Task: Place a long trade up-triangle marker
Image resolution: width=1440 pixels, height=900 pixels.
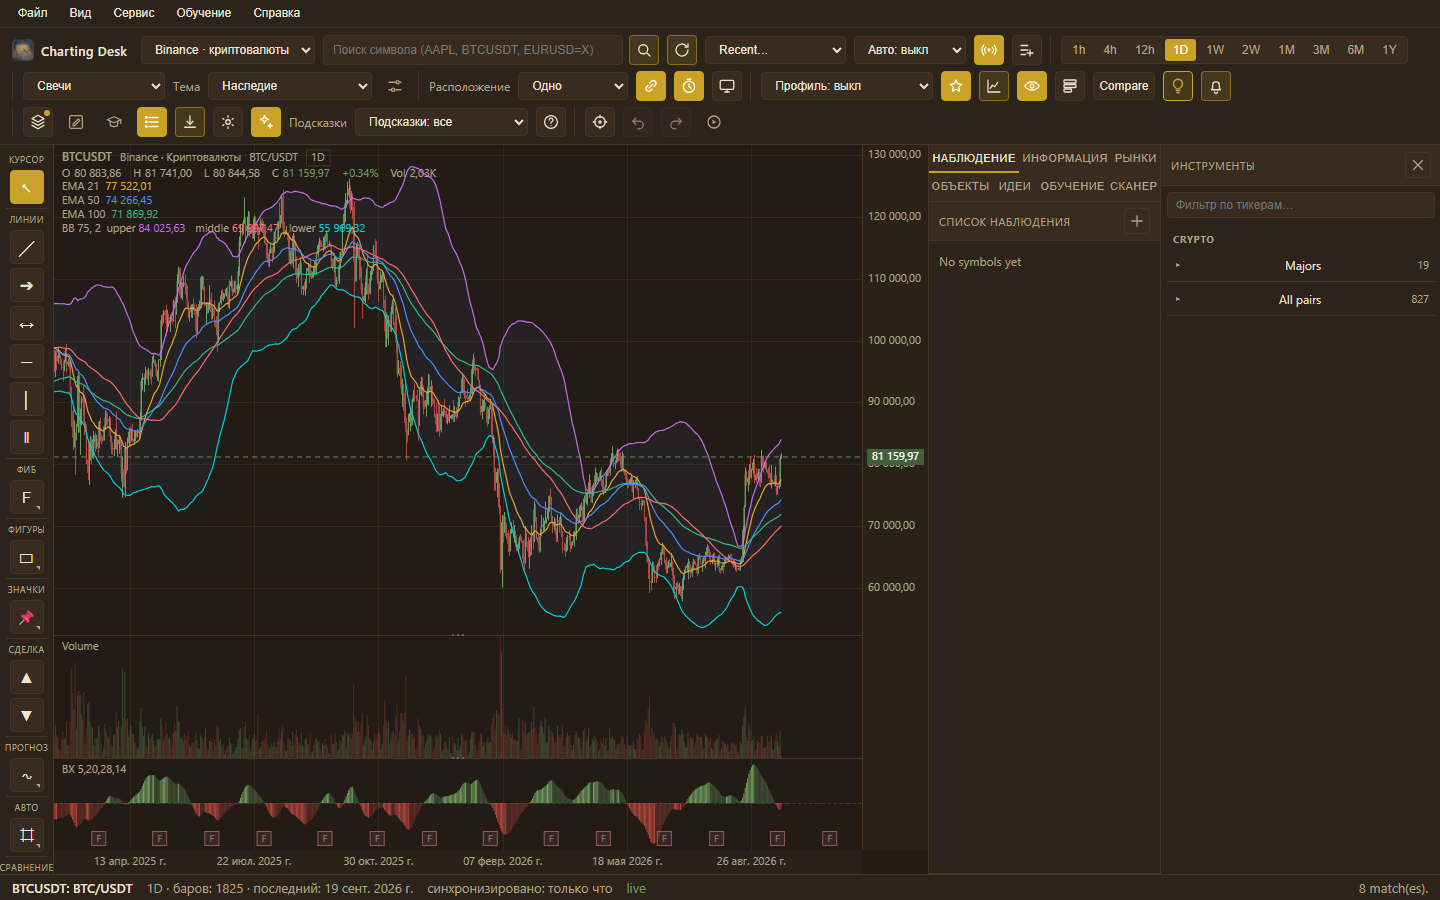Action: [x=26, y=678]
